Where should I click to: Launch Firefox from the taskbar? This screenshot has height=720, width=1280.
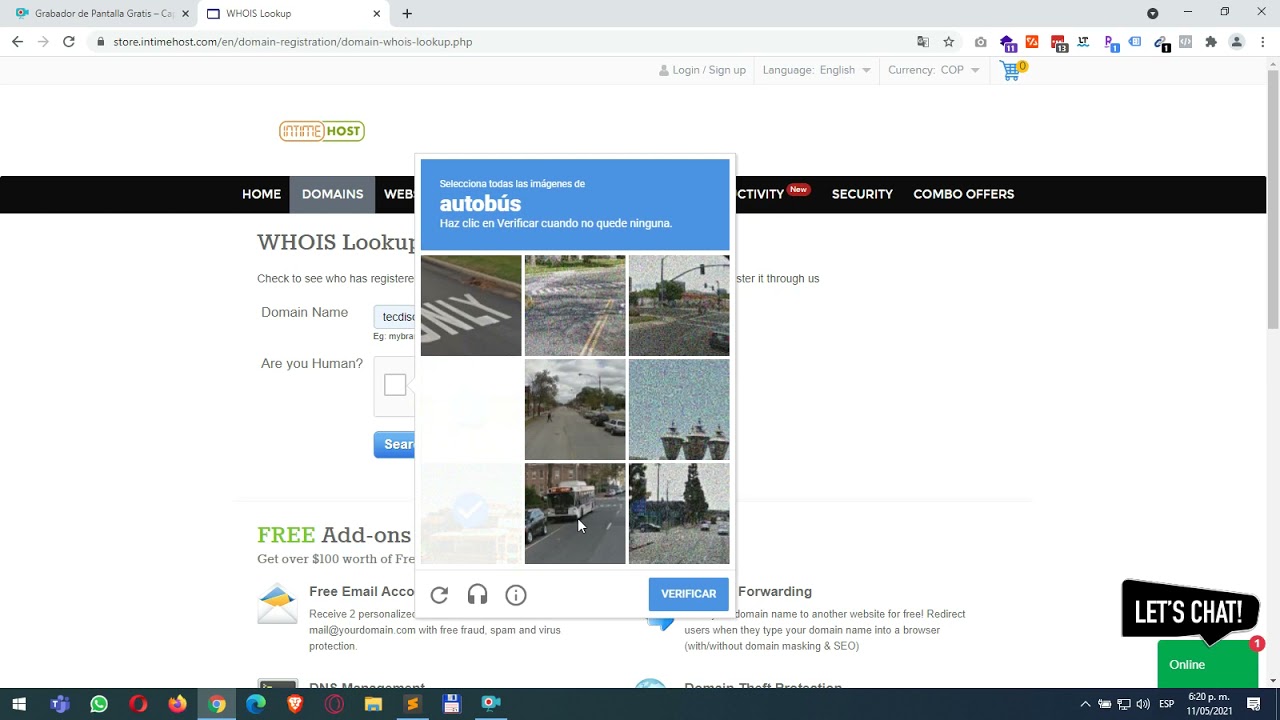pyautogui.click(x=177, y=704)
